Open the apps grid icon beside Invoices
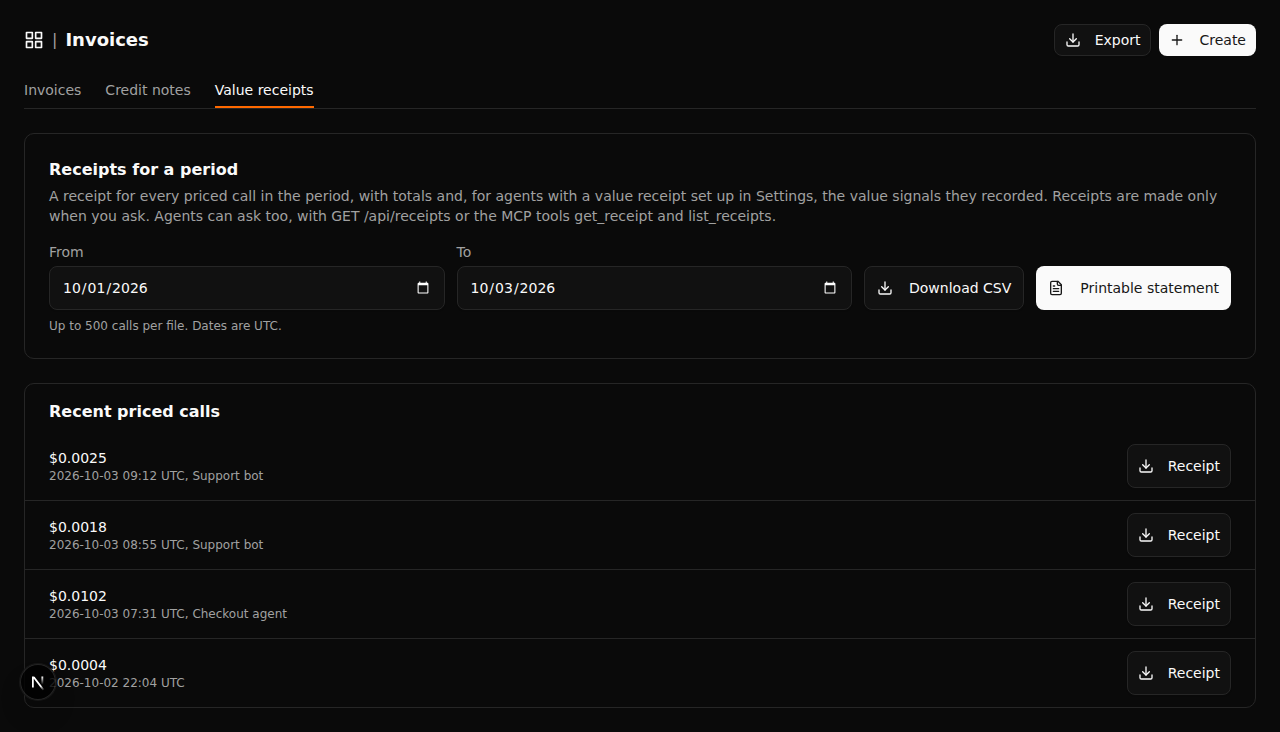This screenshot has height=732, width=1280. coord(34,40)
